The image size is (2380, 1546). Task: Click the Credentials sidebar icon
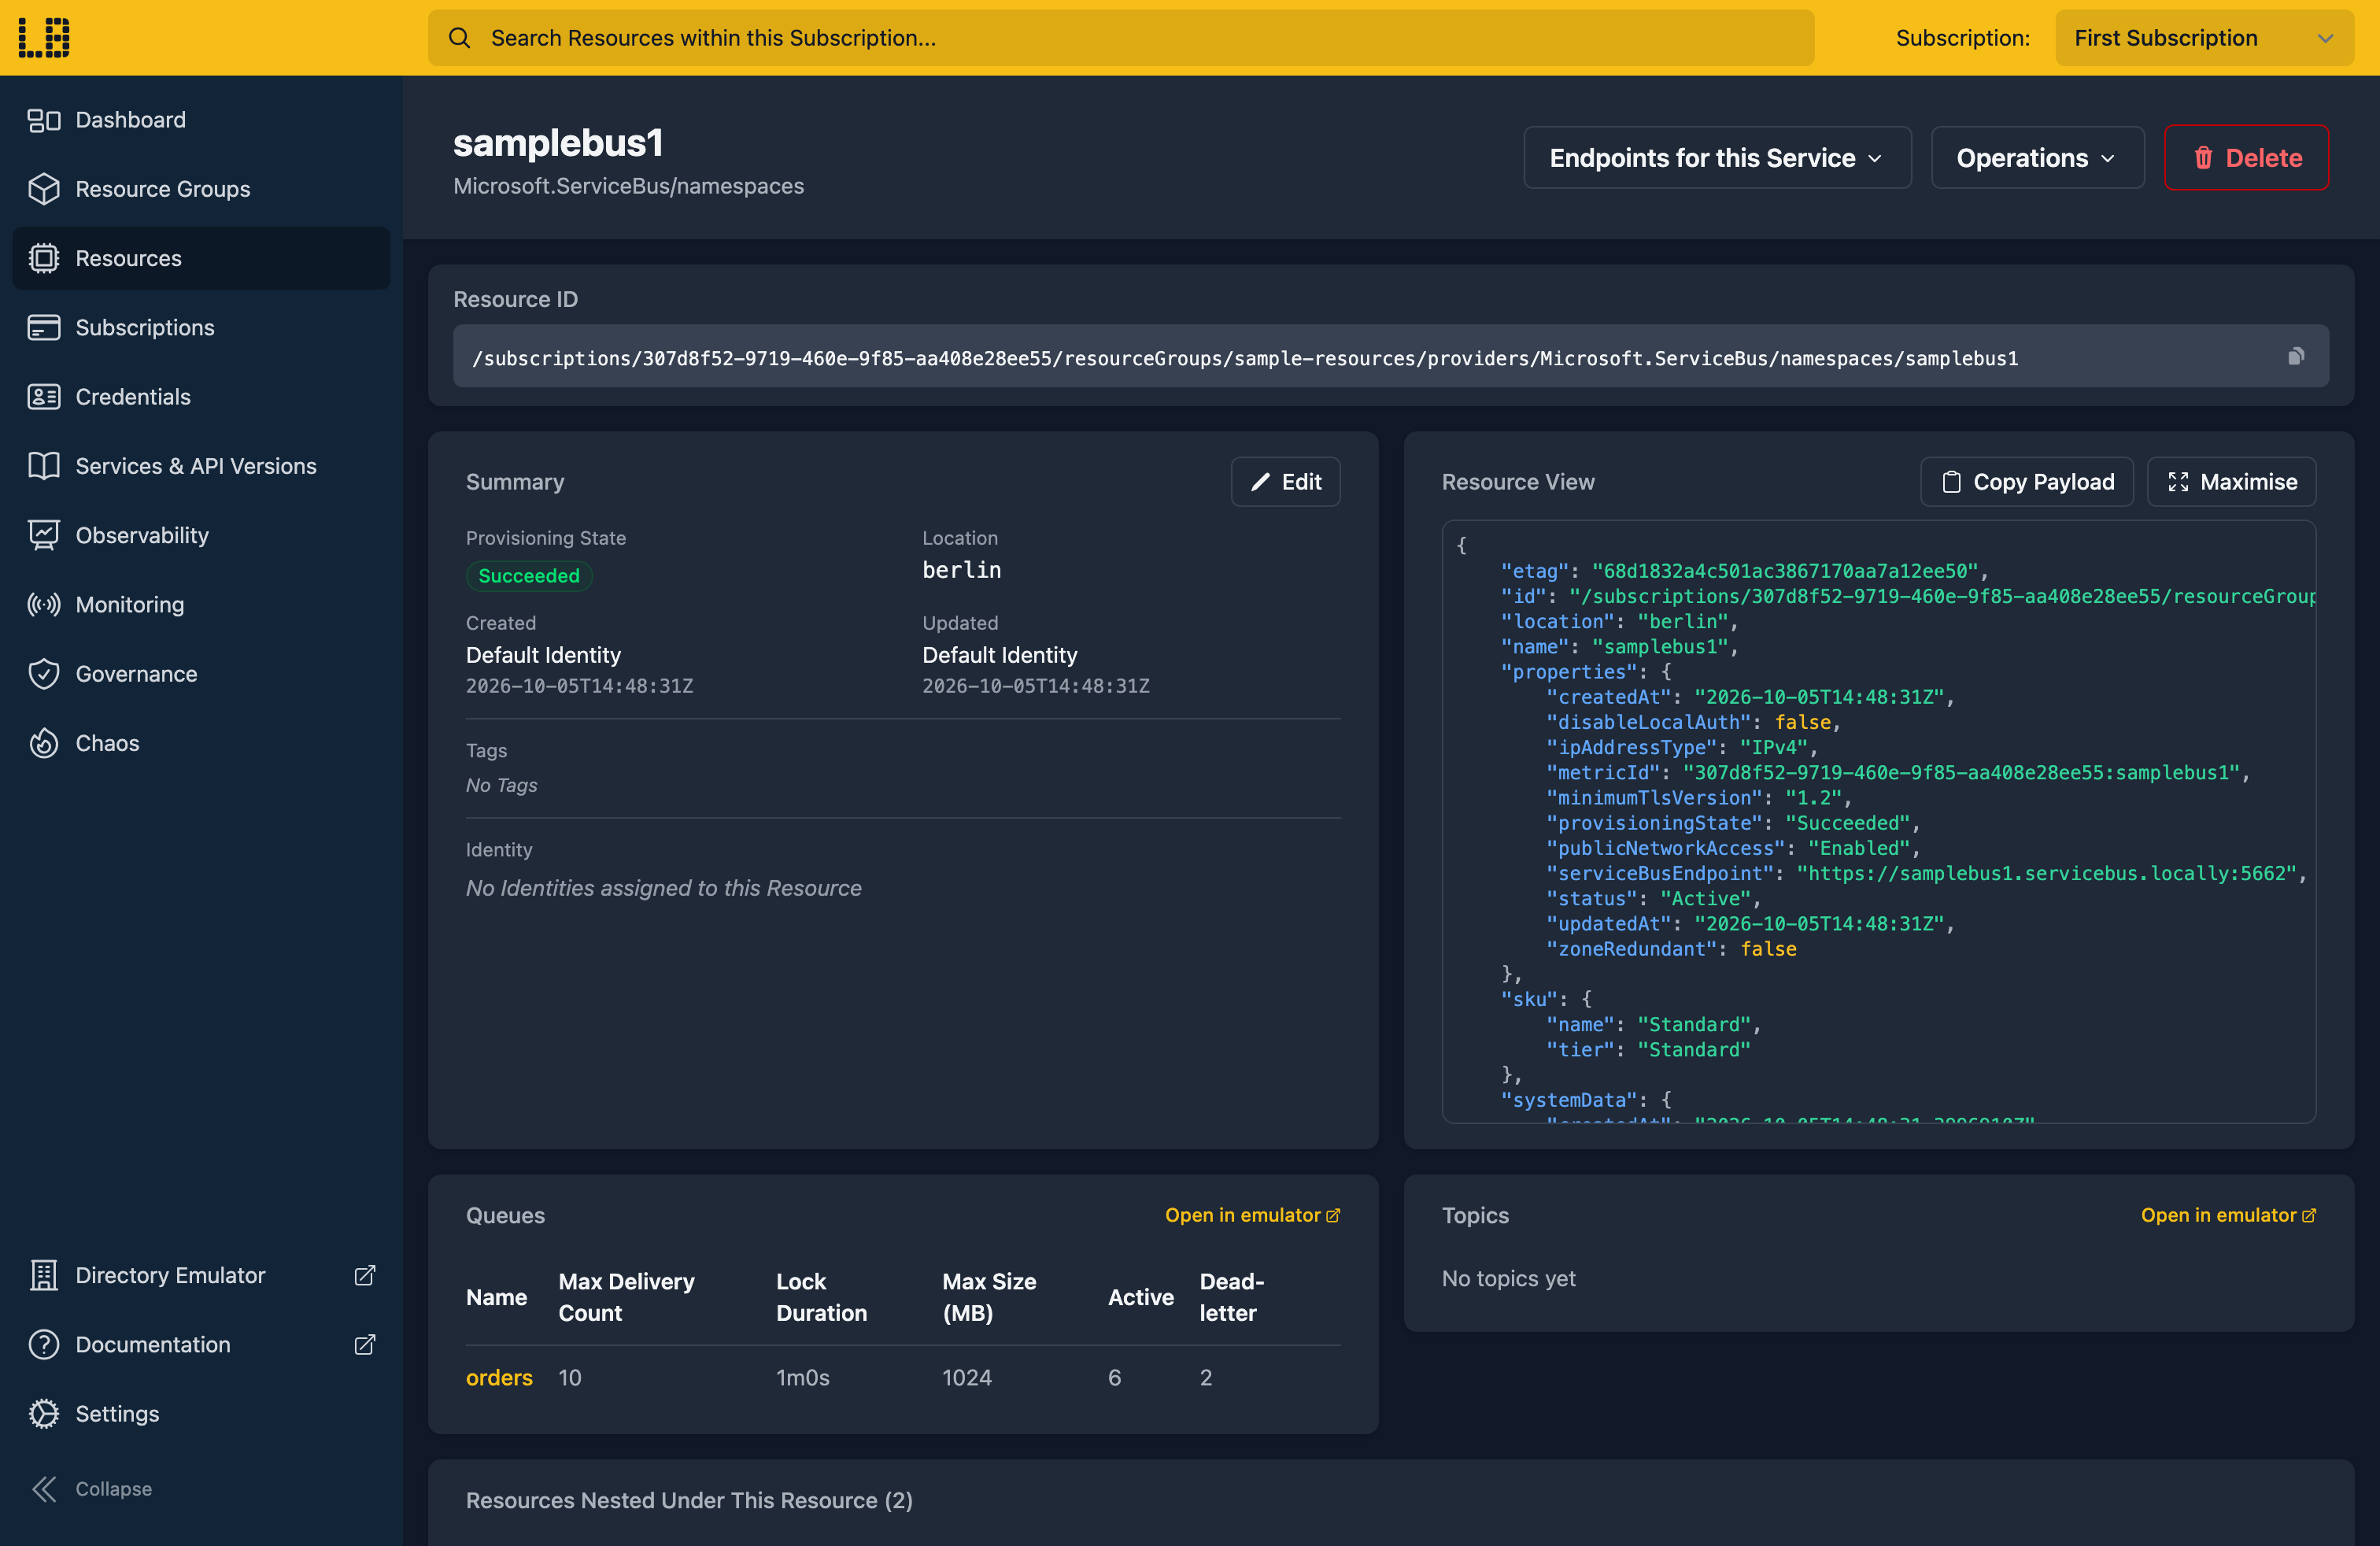click(44, 397)
